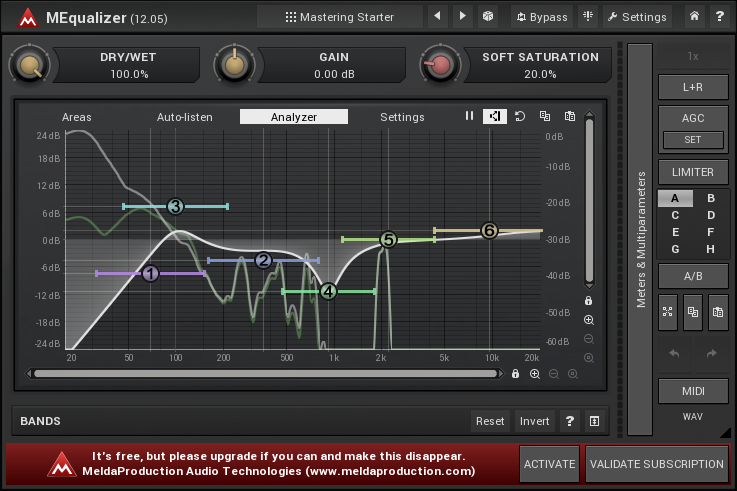Select preset slot G
The image size is (737, 491).
[675, 249]
